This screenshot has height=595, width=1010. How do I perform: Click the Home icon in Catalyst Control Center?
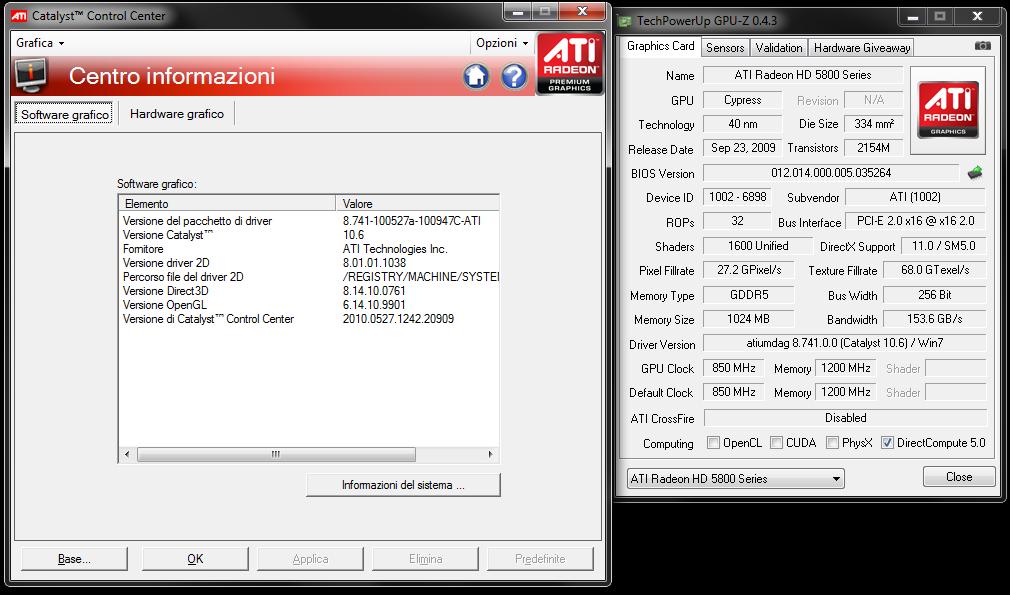(x=476, y=77)
